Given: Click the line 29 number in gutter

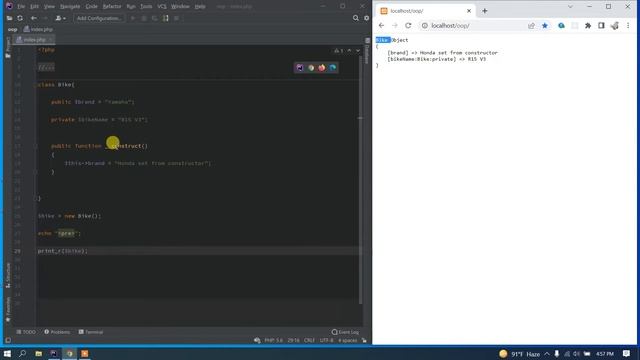Looking at the screenshot, I should coord(17,251).
